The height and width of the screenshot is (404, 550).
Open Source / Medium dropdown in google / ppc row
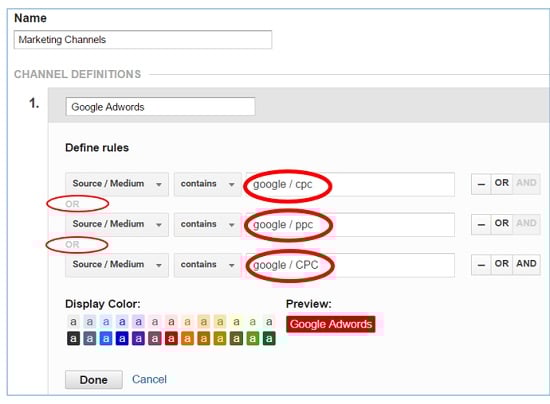click(x=117, y=224)
